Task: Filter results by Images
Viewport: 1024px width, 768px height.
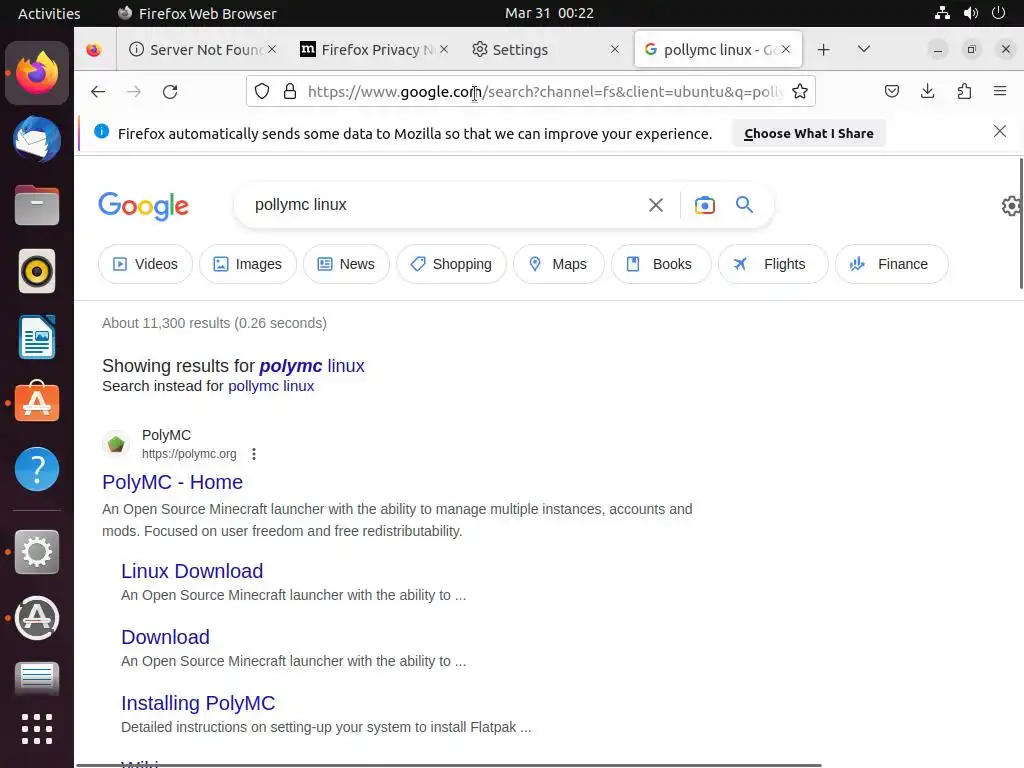Action: pos(248,264)
